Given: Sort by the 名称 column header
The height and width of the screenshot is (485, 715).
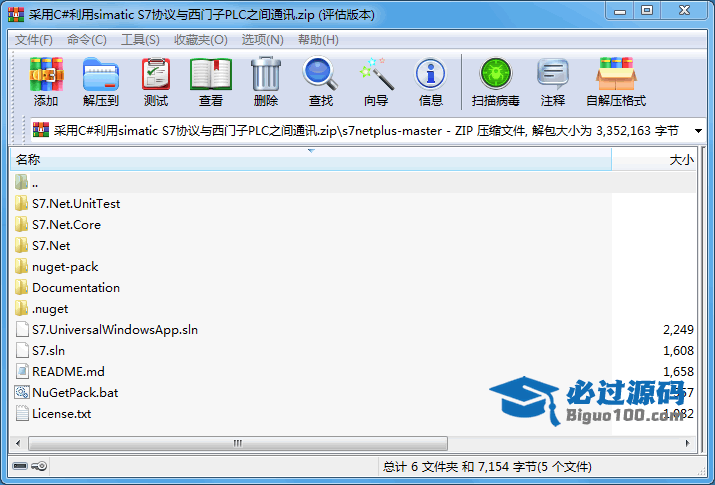Looking at the screenshot, I should coord(311,160).
